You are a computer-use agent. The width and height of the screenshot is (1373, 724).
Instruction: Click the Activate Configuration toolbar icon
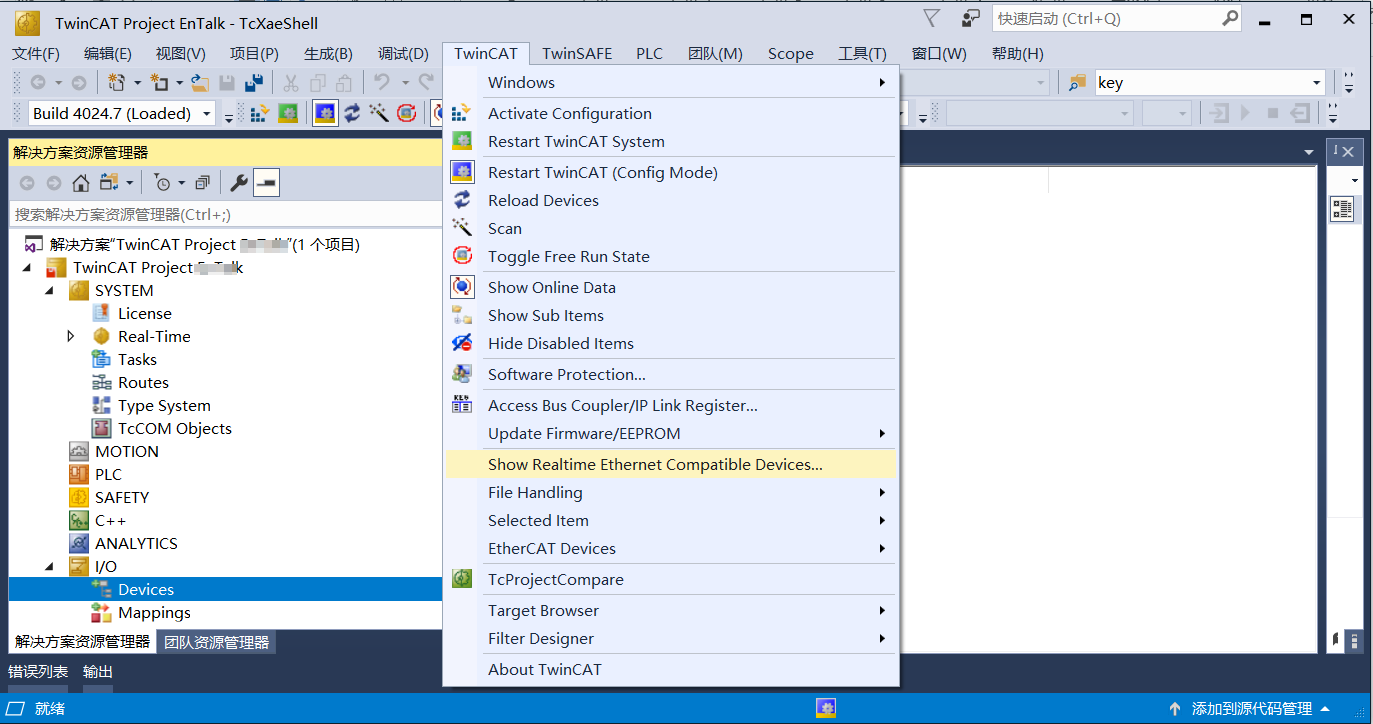pos(259,114)
